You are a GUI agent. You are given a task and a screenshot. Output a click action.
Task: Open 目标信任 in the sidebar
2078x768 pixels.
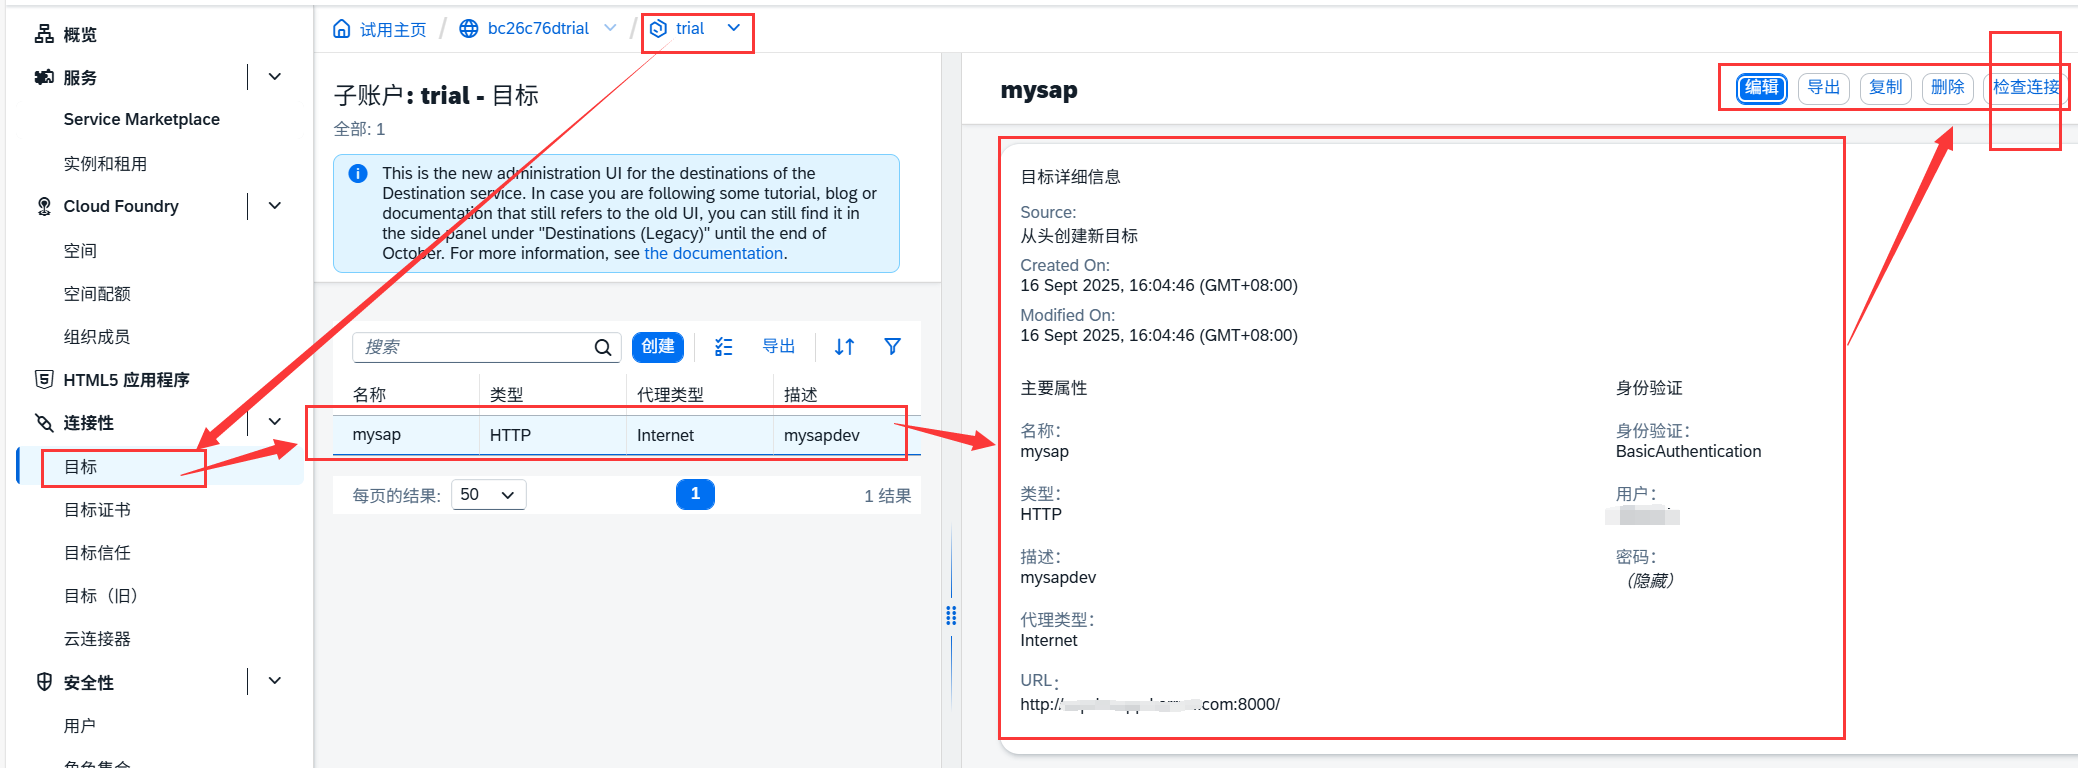(x=97, y=553)
